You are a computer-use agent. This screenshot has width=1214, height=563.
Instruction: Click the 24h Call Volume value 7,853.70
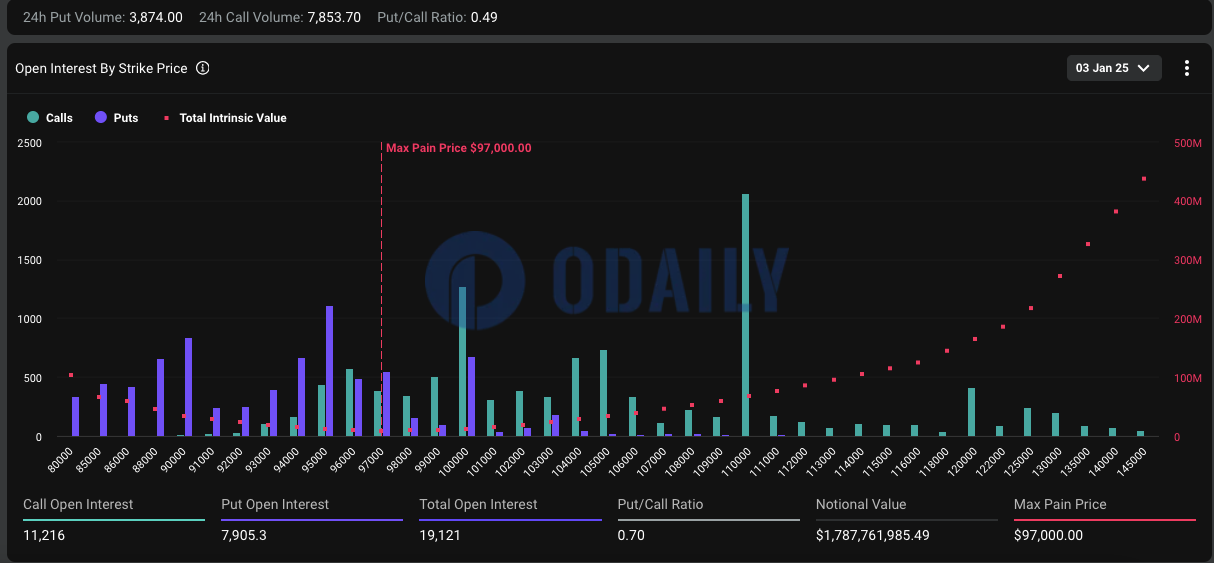tap(332, 18)
